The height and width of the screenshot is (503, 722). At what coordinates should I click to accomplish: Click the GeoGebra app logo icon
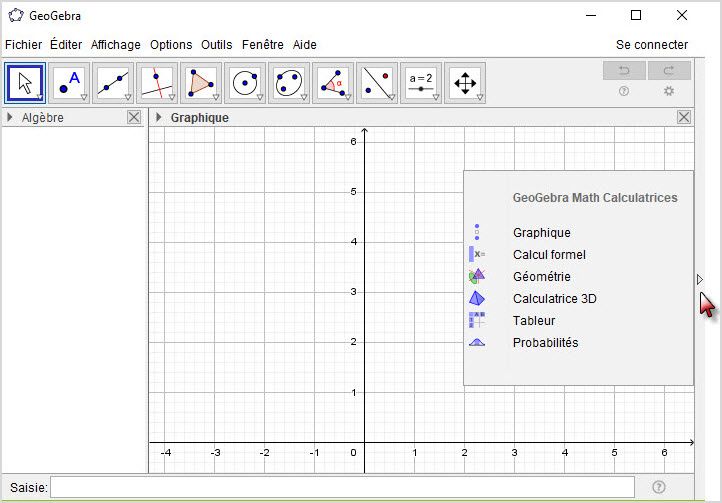point(16,15)
